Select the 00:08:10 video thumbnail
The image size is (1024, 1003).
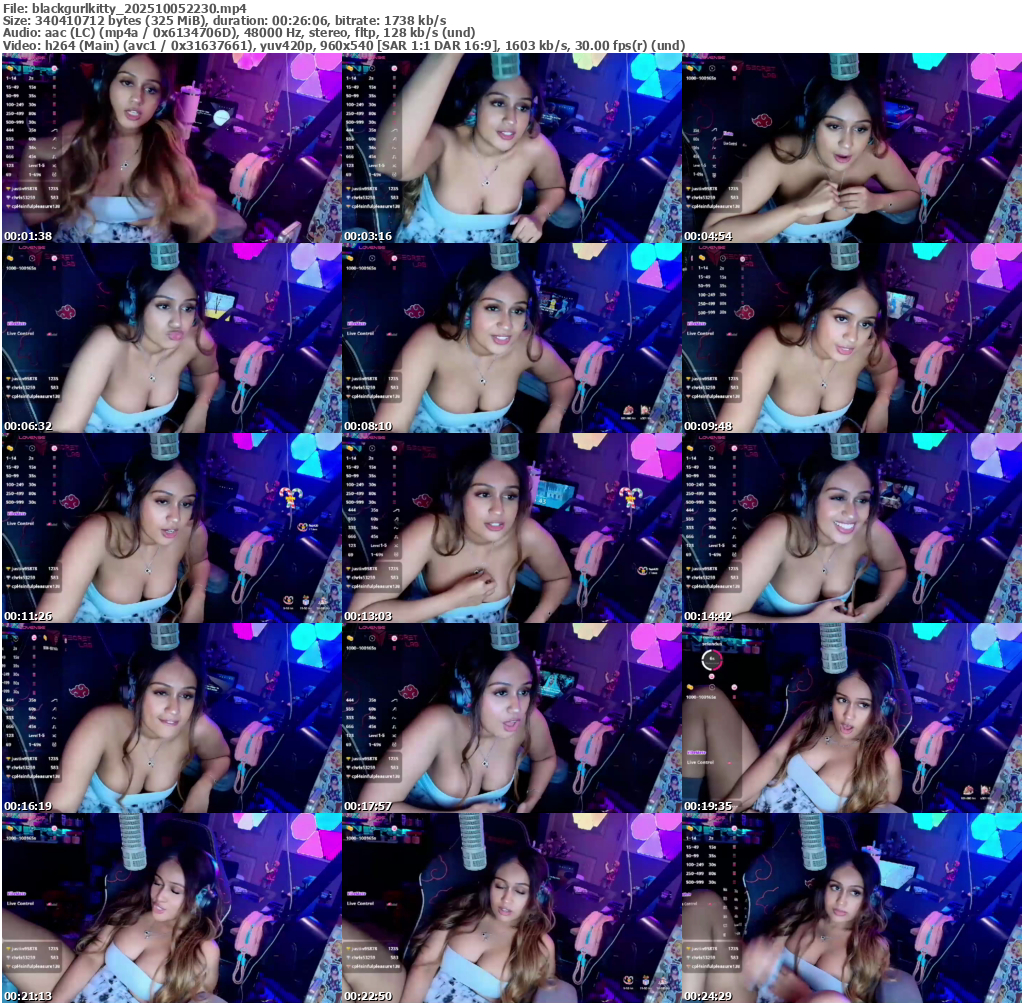coord(511,338)
